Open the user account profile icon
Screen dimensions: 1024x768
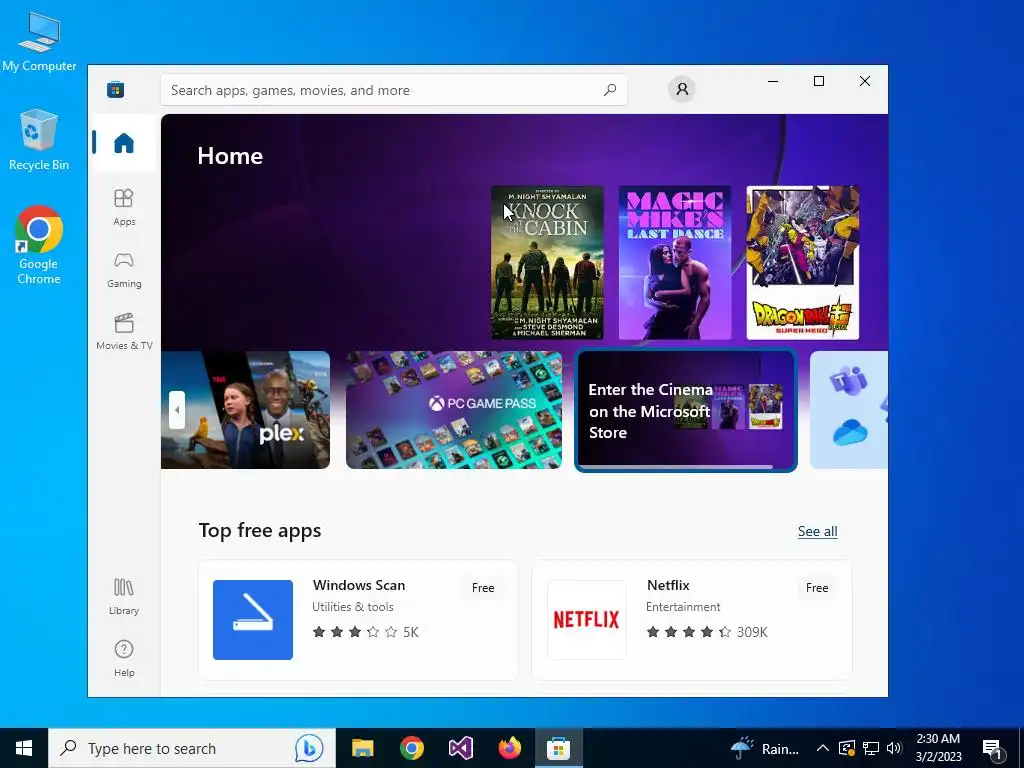pyautogui.click(x=682, y=89)
